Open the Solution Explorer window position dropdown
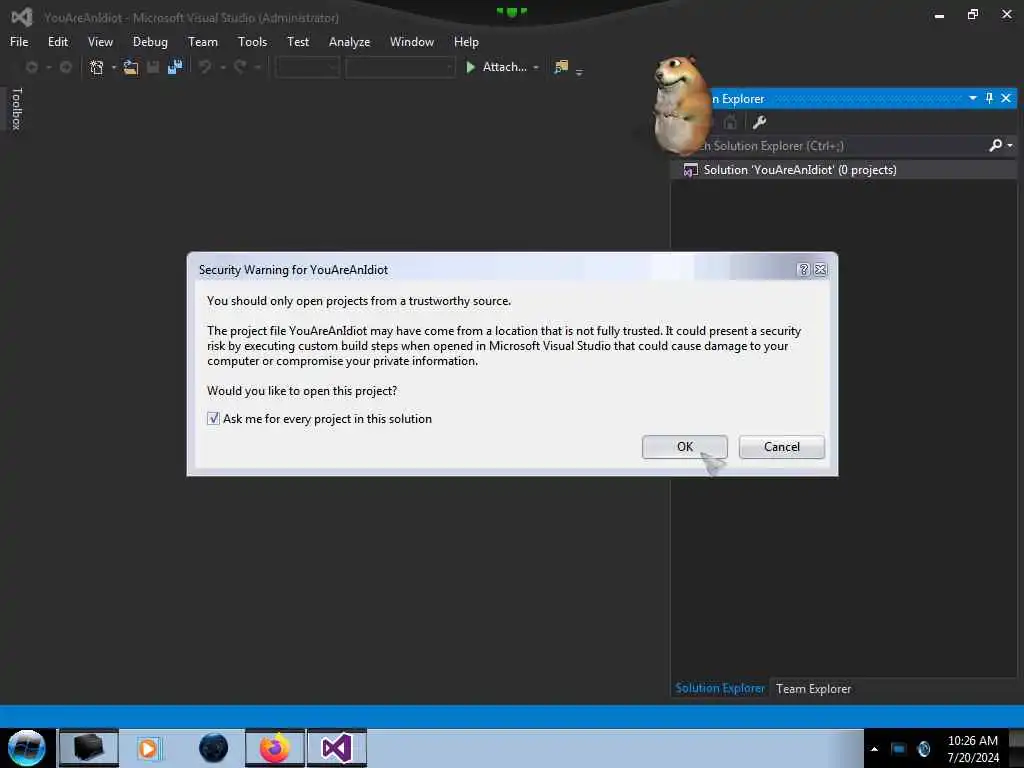 coord(972,98)
